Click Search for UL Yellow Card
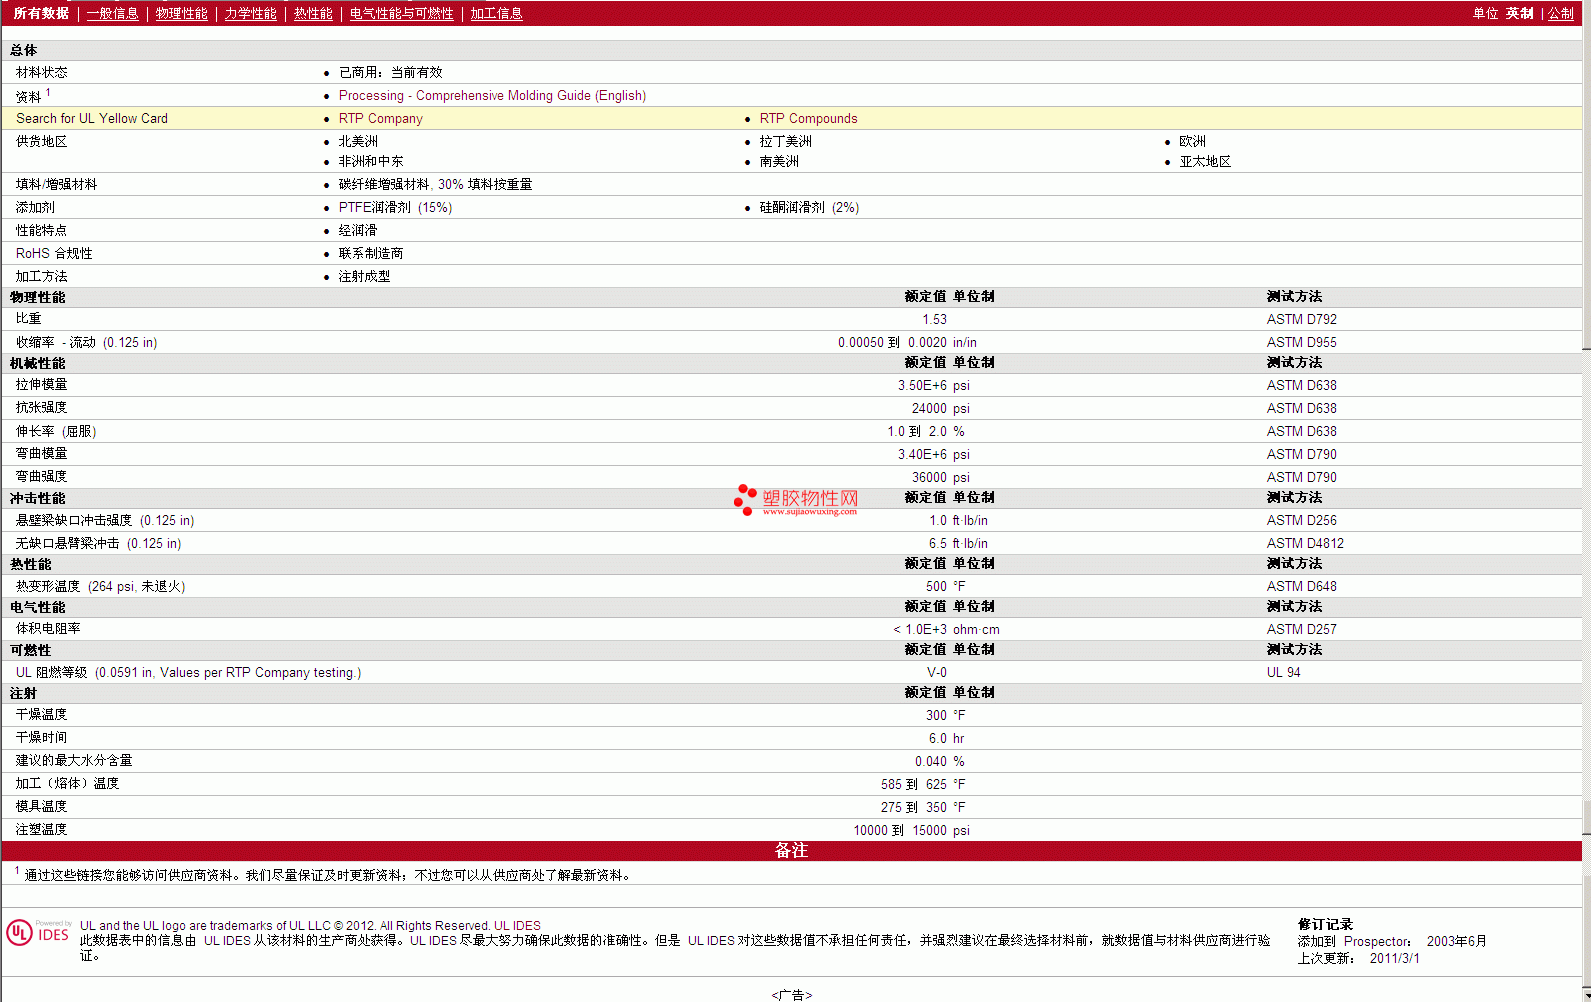 click(x=92, y=118)
